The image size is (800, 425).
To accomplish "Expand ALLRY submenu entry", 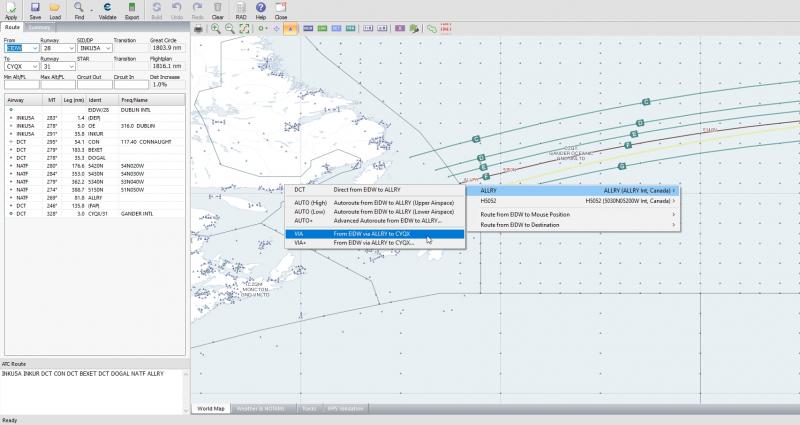I will tap(574, 190).
